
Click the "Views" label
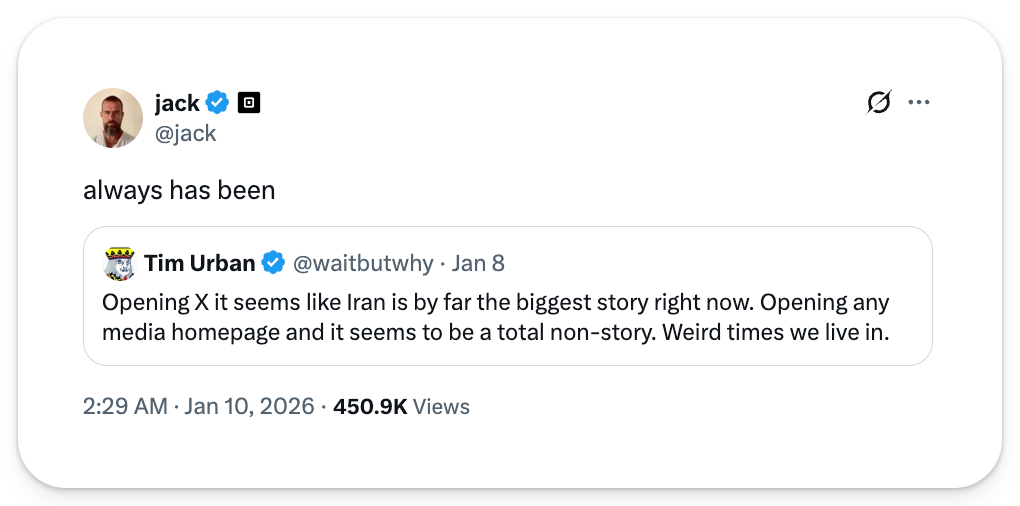click(x=441, y=407)
